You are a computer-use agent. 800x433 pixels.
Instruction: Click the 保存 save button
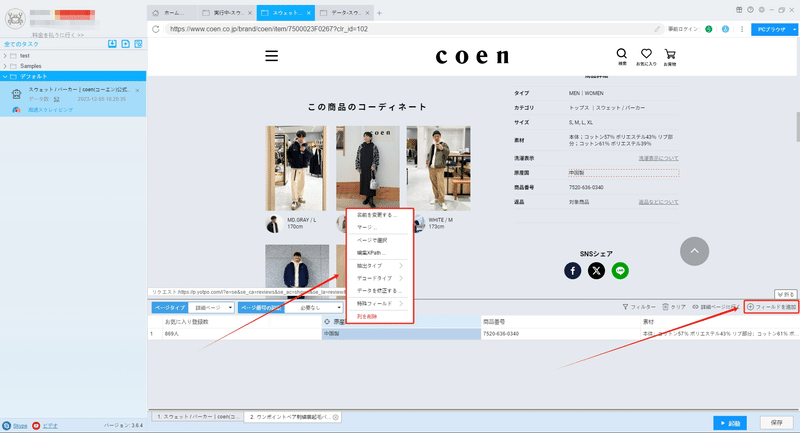(777, 423)
